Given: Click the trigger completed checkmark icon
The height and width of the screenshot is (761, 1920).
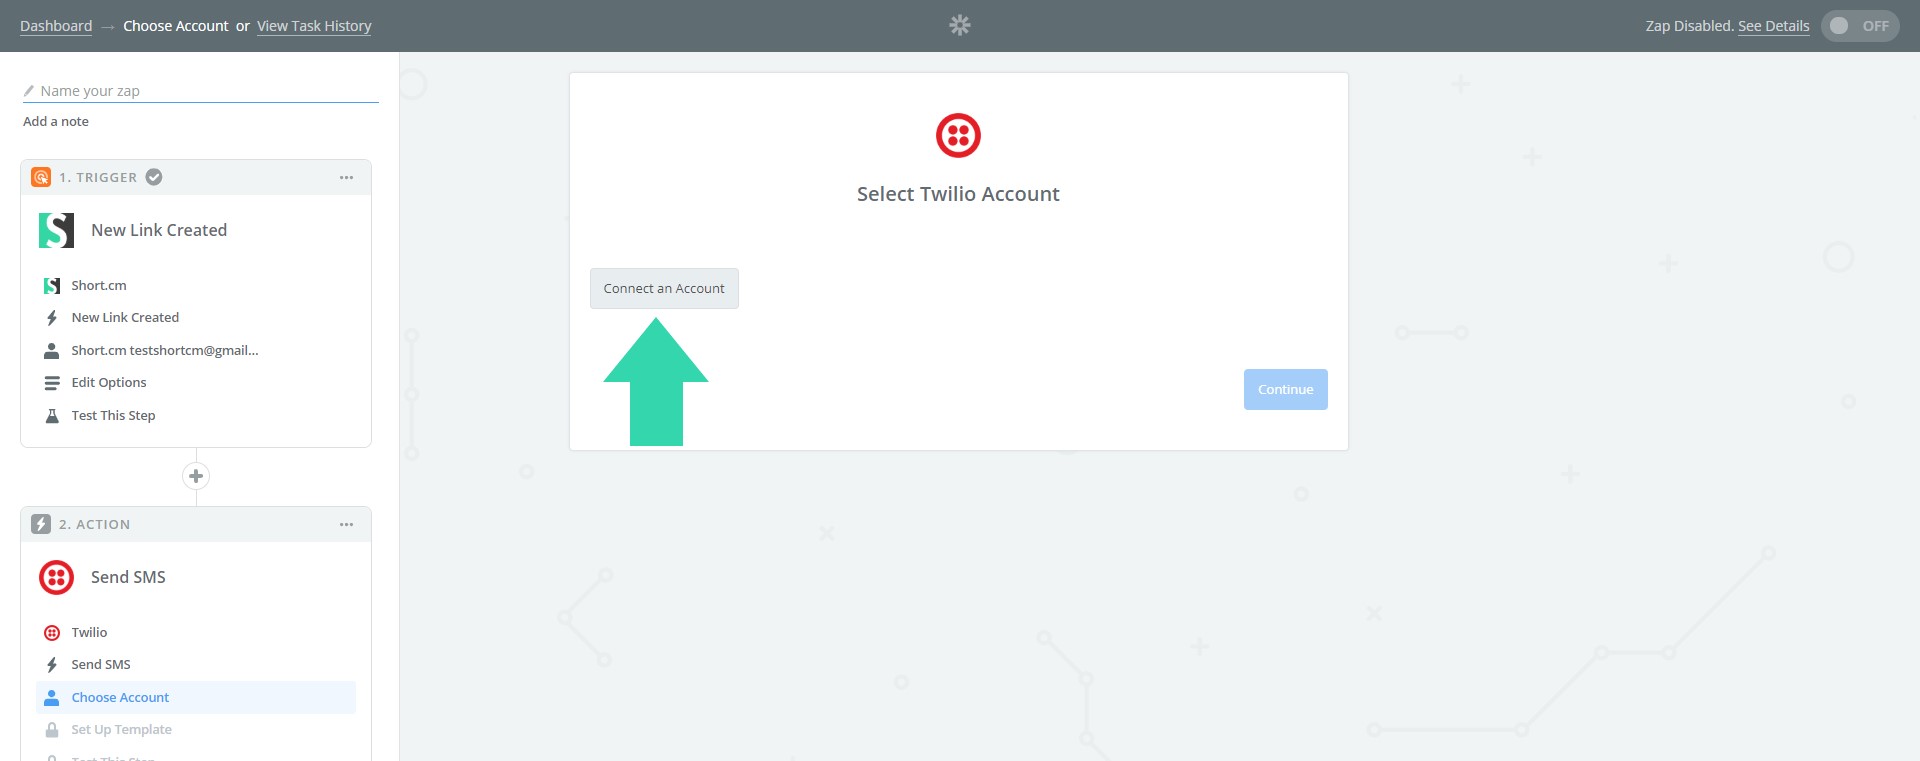Looking at the screenshot, I should (154, 177).
